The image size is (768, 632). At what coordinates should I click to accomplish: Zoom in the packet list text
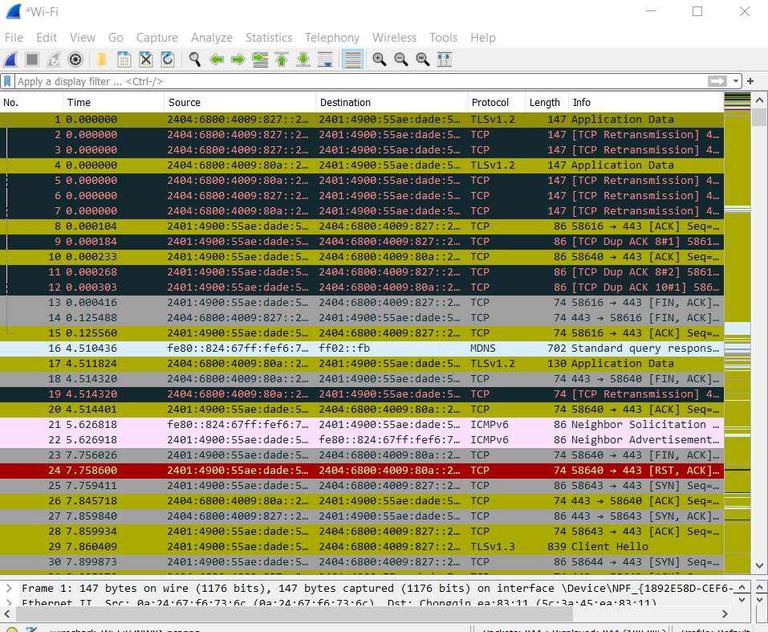(x=379, y=60)
